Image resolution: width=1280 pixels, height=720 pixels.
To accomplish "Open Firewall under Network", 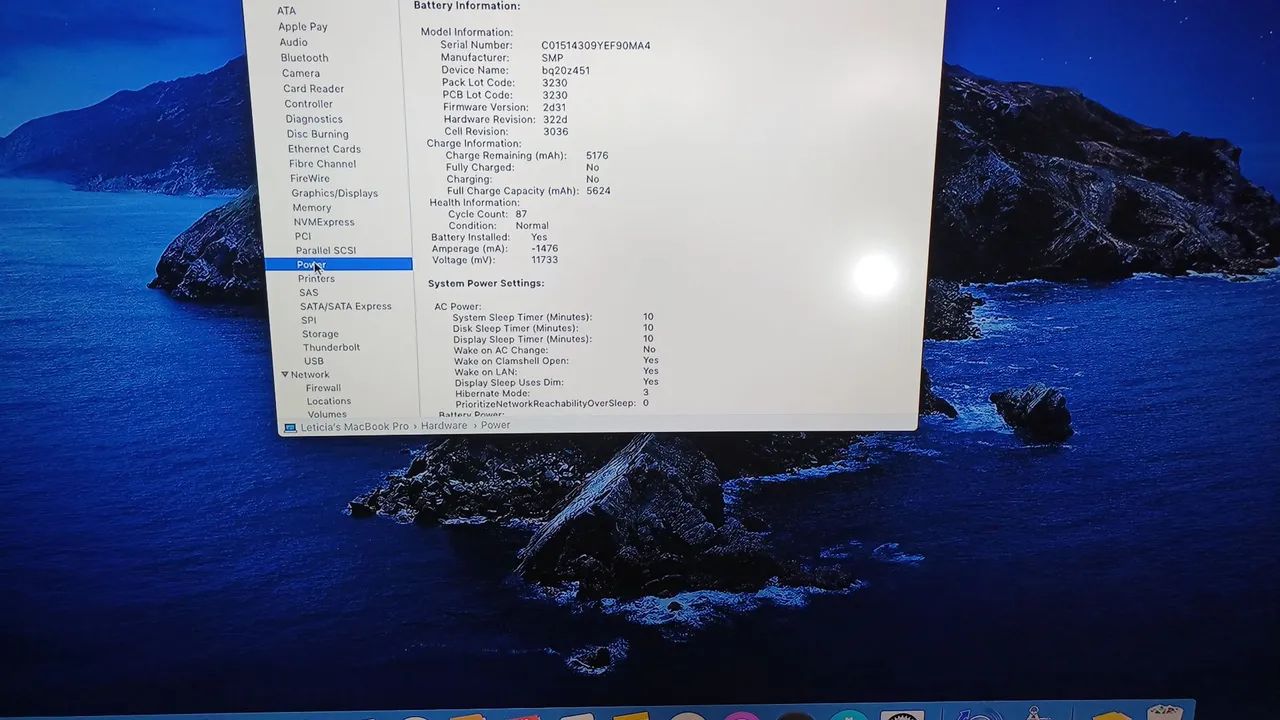I will 323,388.
